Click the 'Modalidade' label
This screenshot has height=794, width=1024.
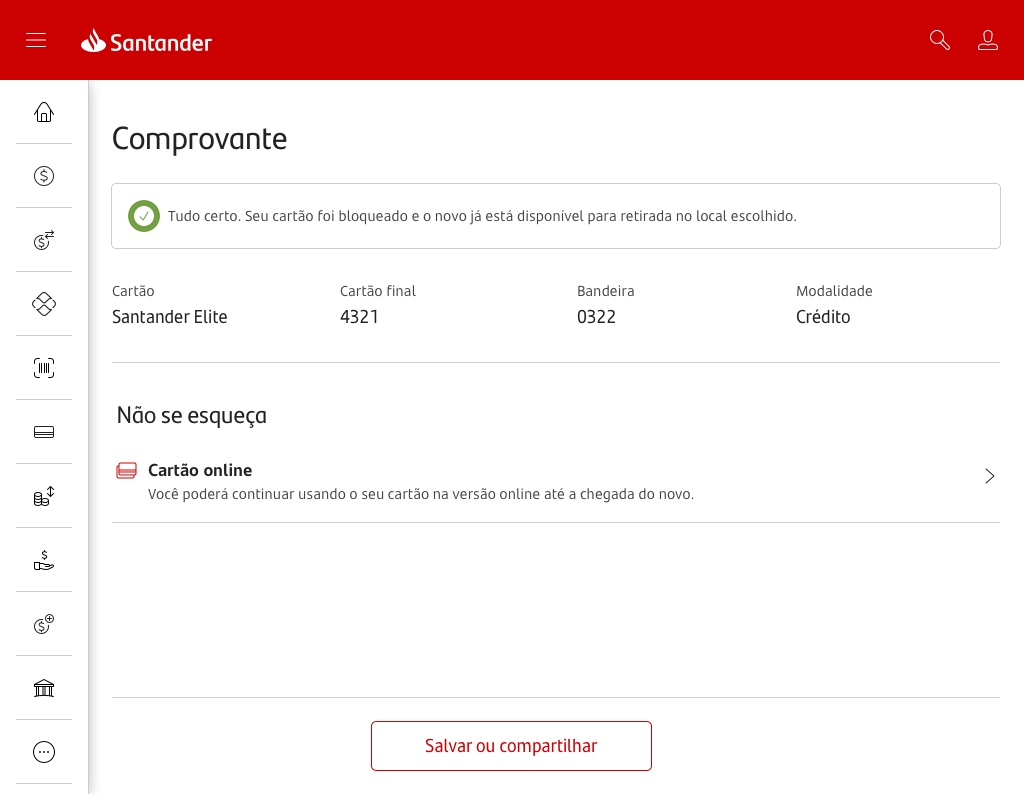pos(834,291)
